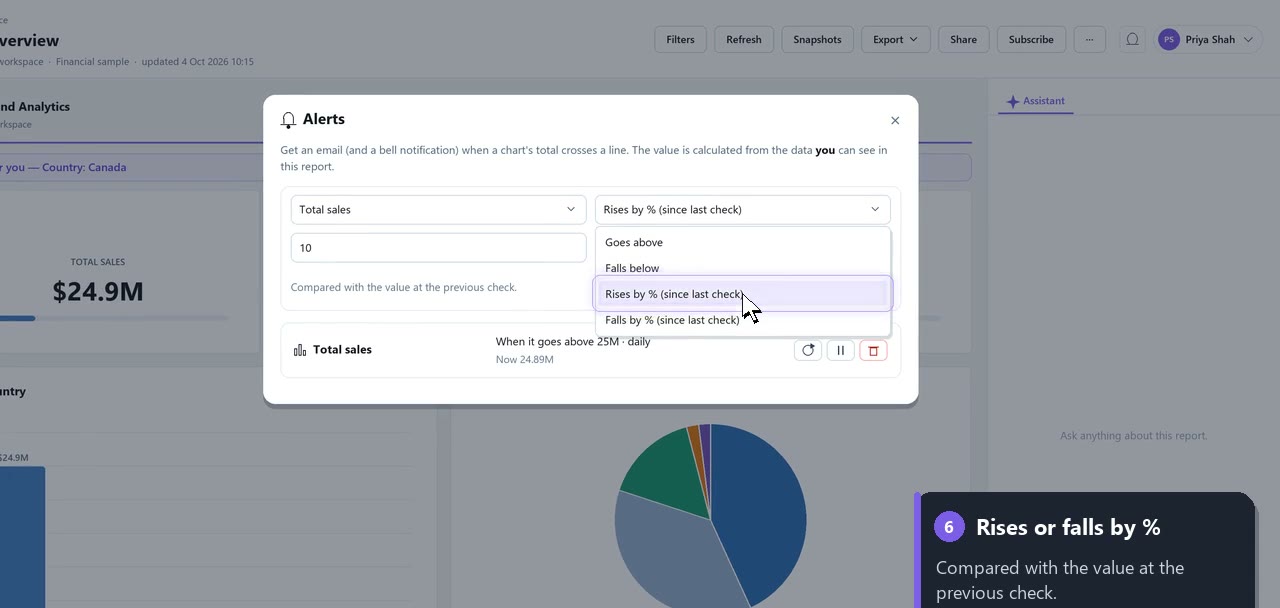Refresh the report
Image resolution: width=1280 pixels, height=608 pixels.
point(744,39)
